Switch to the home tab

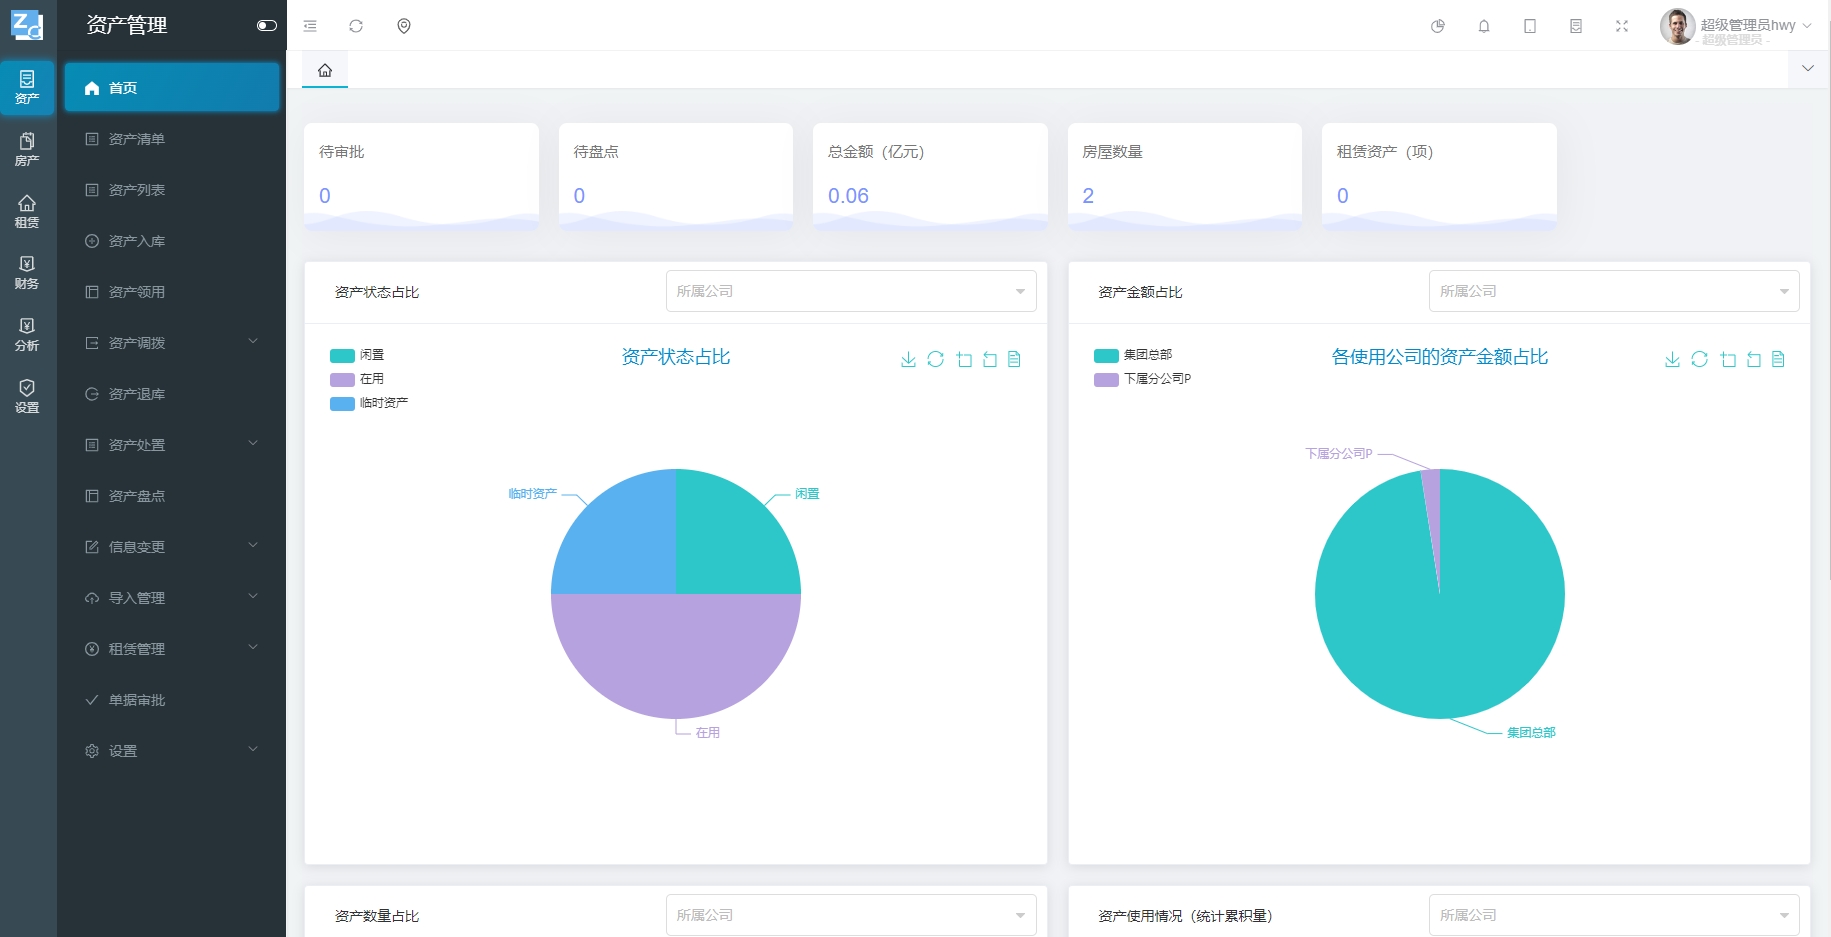[x=325, y=70]
